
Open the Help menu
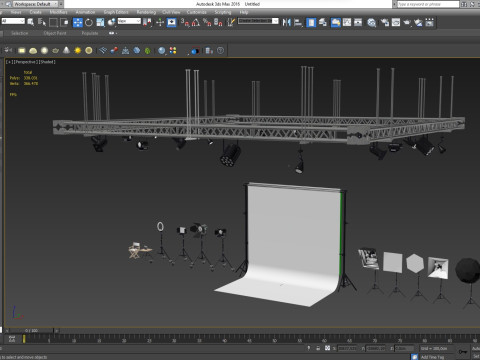[244, 12]
